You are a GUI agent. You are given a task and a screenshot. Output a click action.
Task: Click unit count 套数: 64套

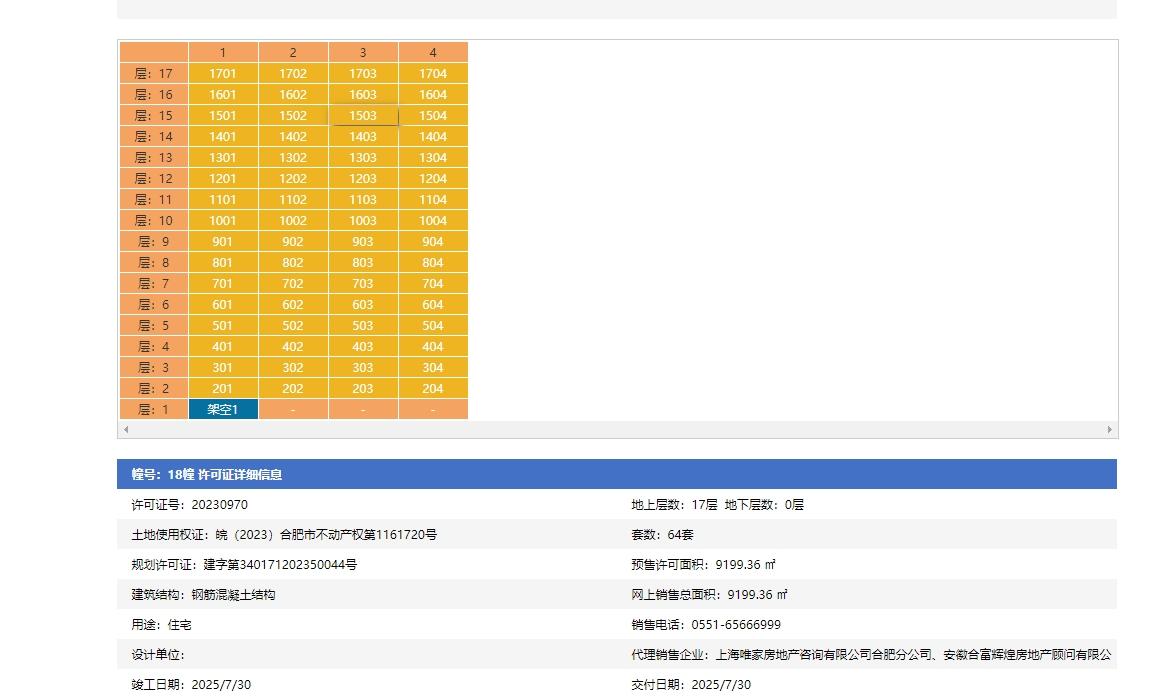(x=662, y=534)
